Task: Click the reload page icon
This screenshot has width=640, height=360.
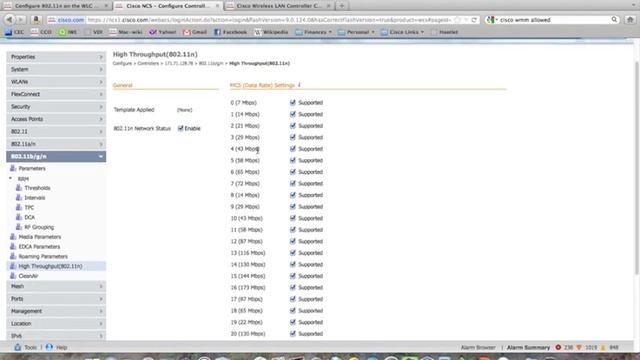Action: coord(474,20)
